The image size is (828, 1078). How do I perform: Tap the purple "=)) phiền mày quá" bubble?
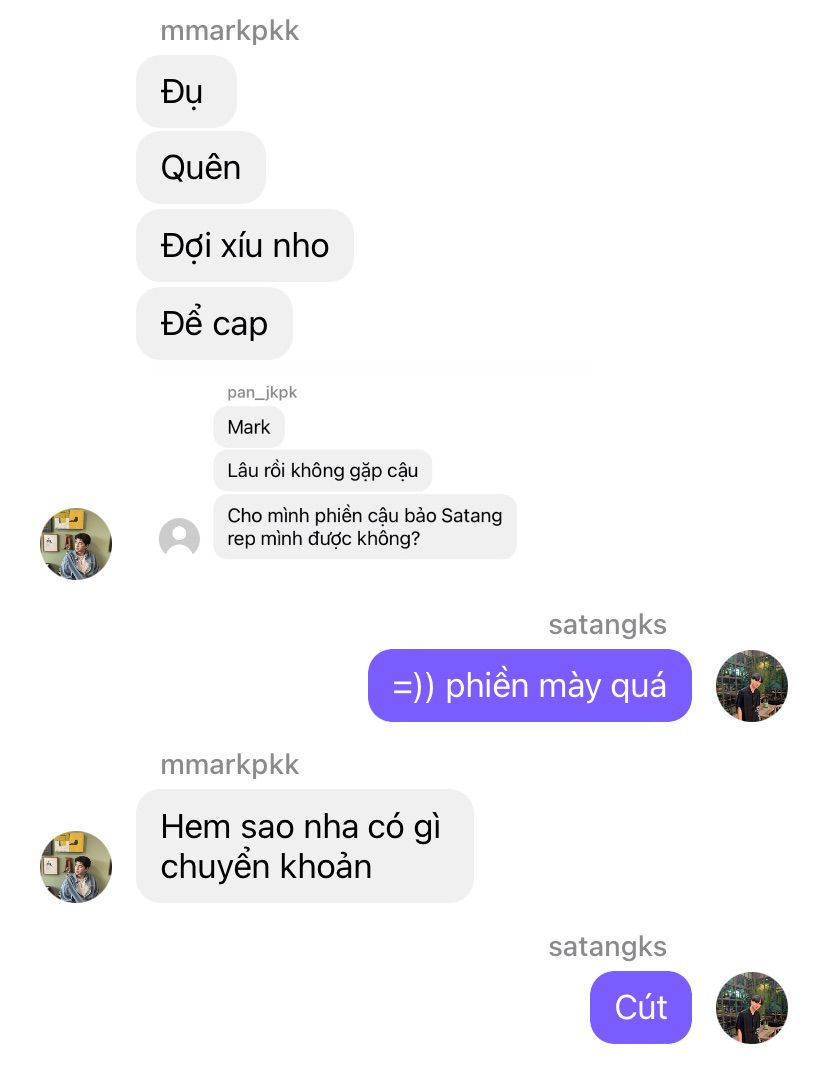click(x=530, y=685)
